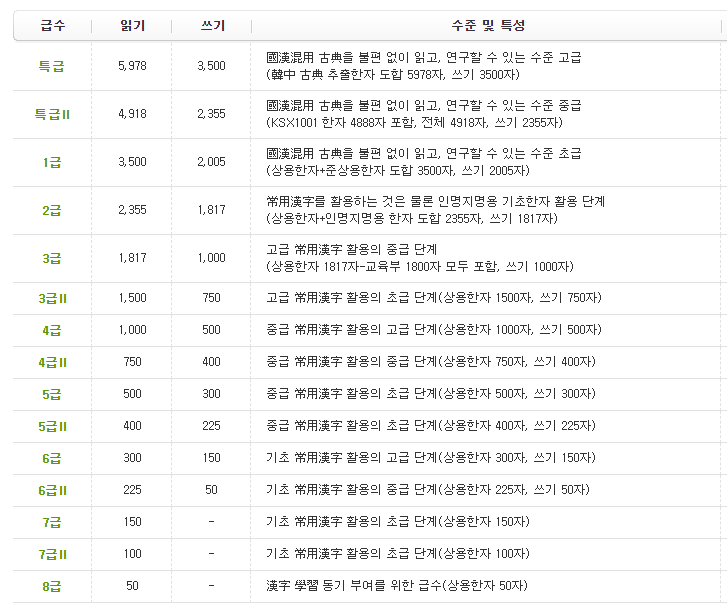Viewport: 727px width, 611px height.
Task: Select the 7급 grade label
Action: (x=51, y=522)
